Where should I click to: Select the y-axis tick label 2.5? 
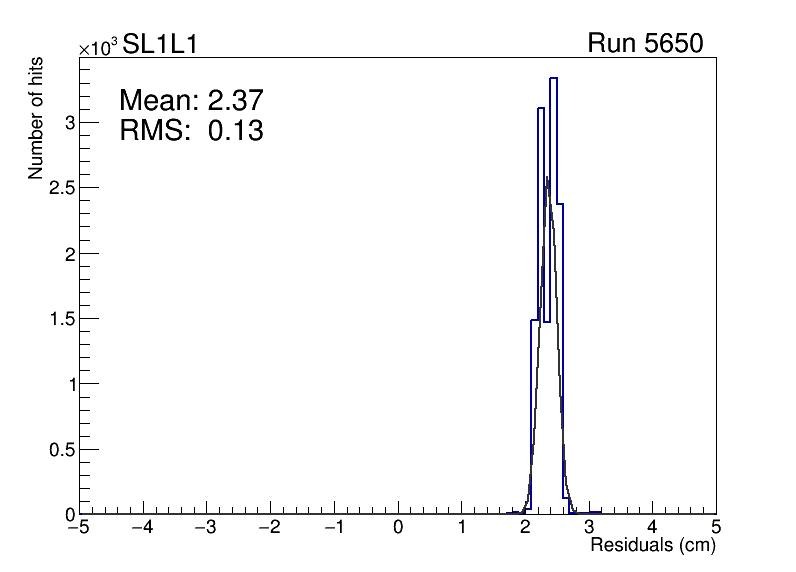click(64, 187)
